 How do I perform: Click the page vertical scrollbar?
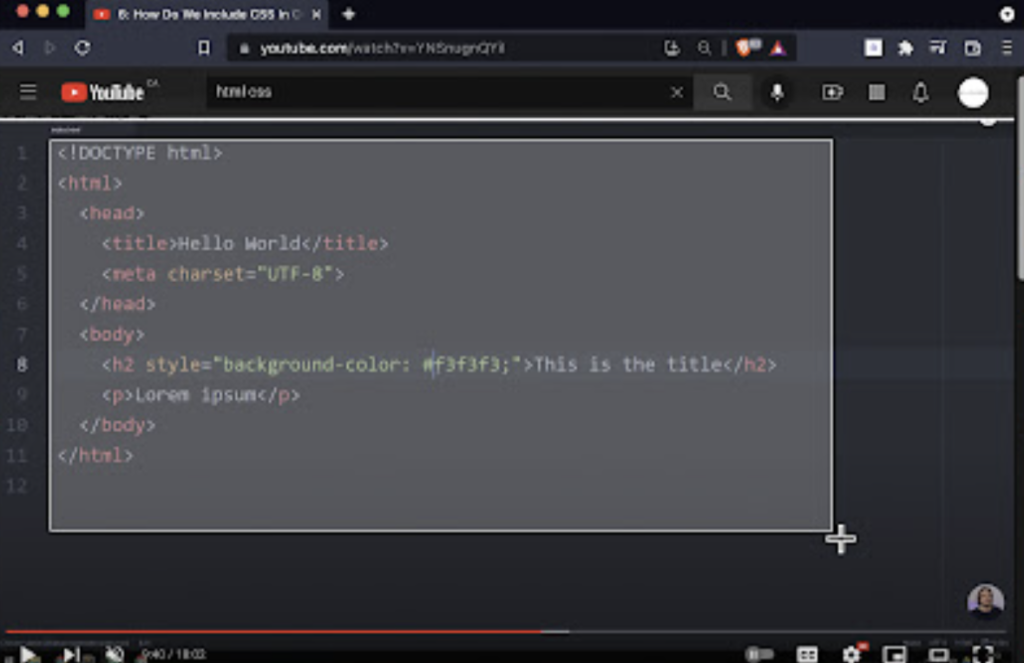pyautogui.click(x=1019, y=180)
